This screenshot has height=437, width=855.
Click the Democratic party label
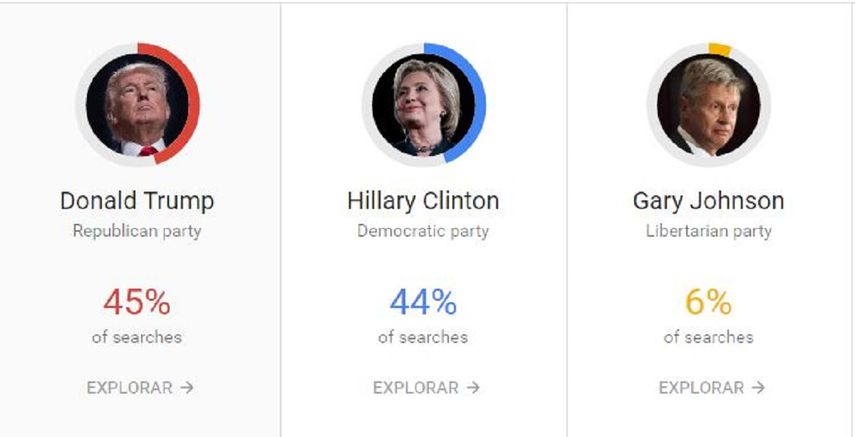(x=423, y=231)
